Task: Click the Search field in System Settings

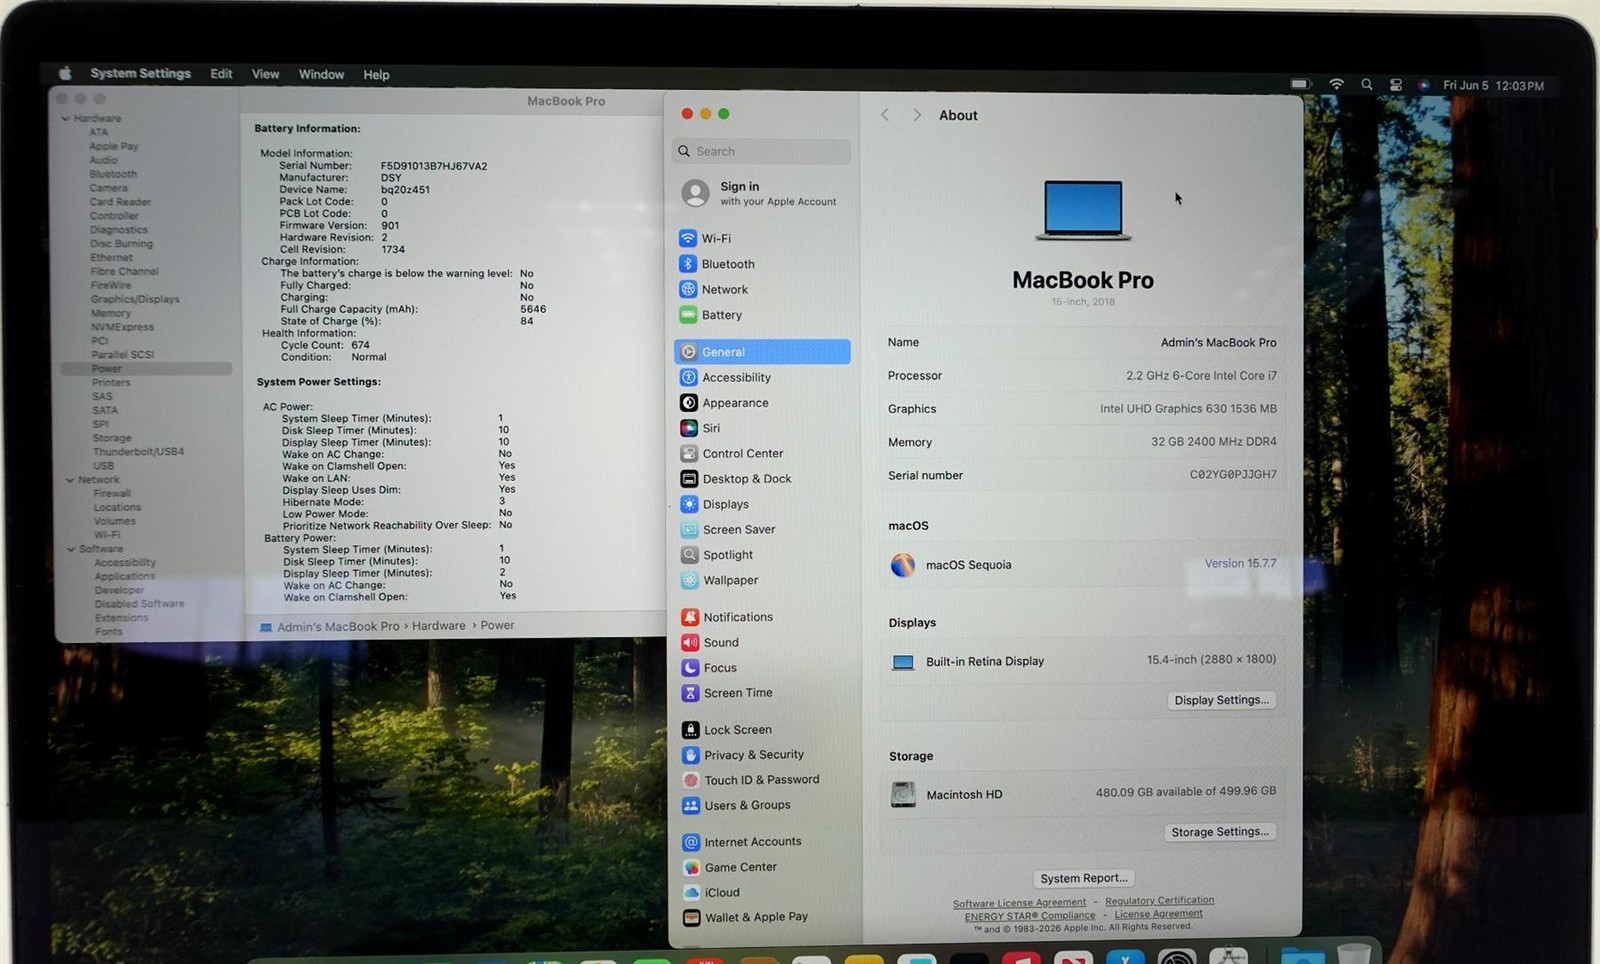Action: tap(762, 151)
